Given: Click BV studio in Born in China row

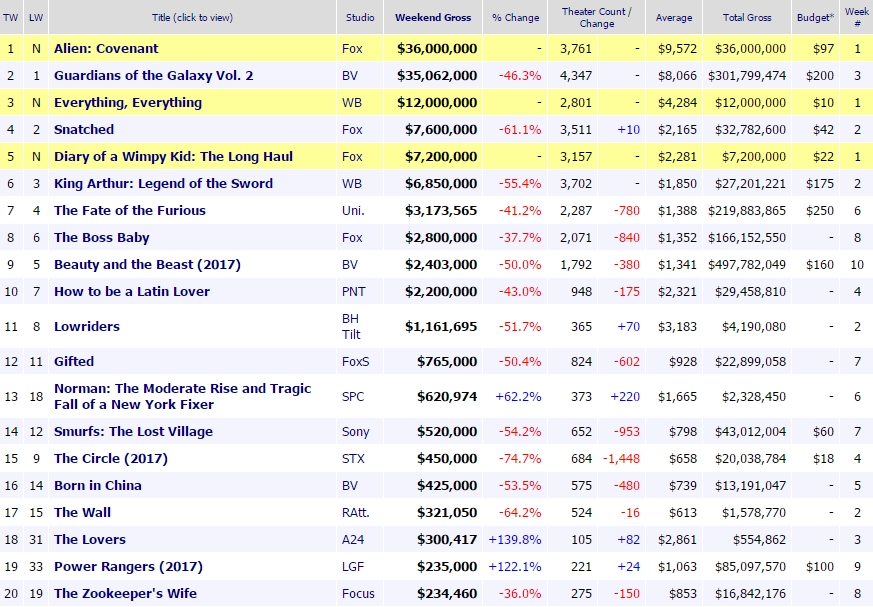Looking at the screenshot, I should (350, 486).
